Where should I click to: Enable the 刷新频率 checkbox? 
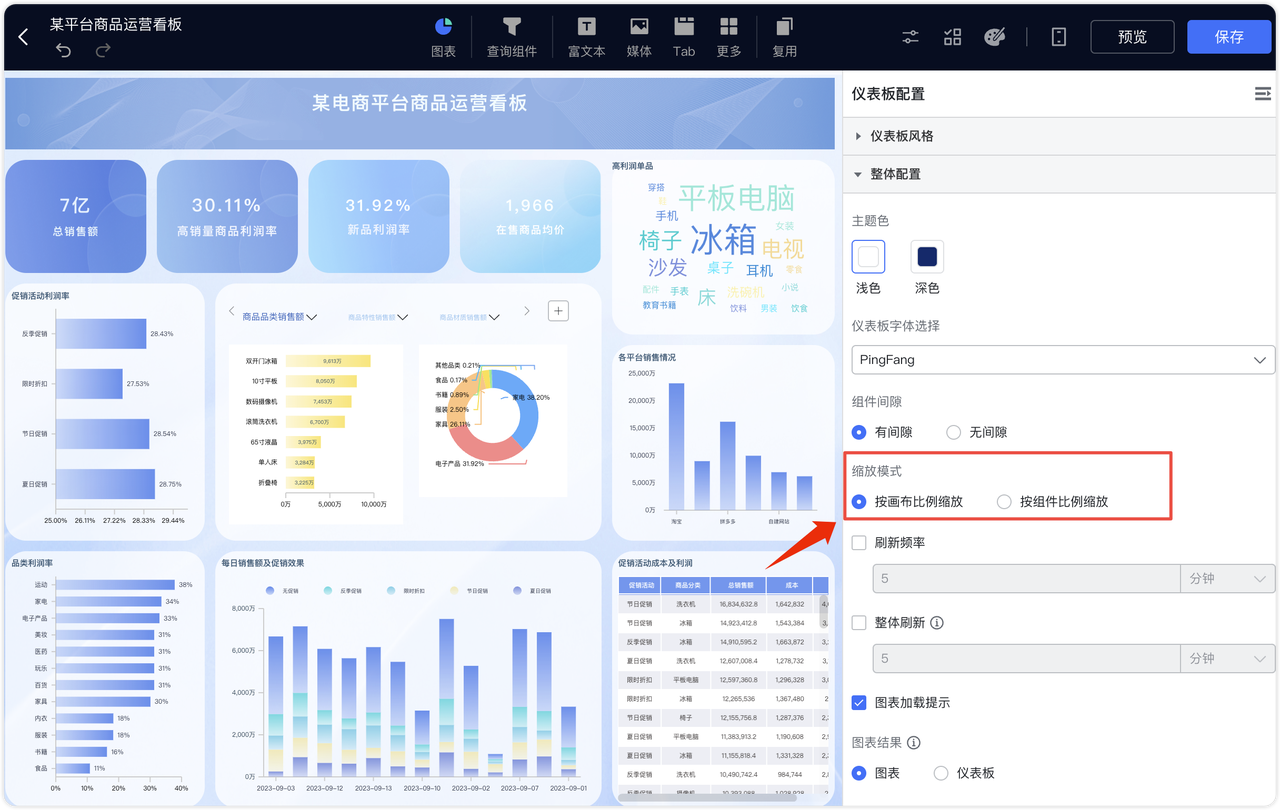[859, 543]
